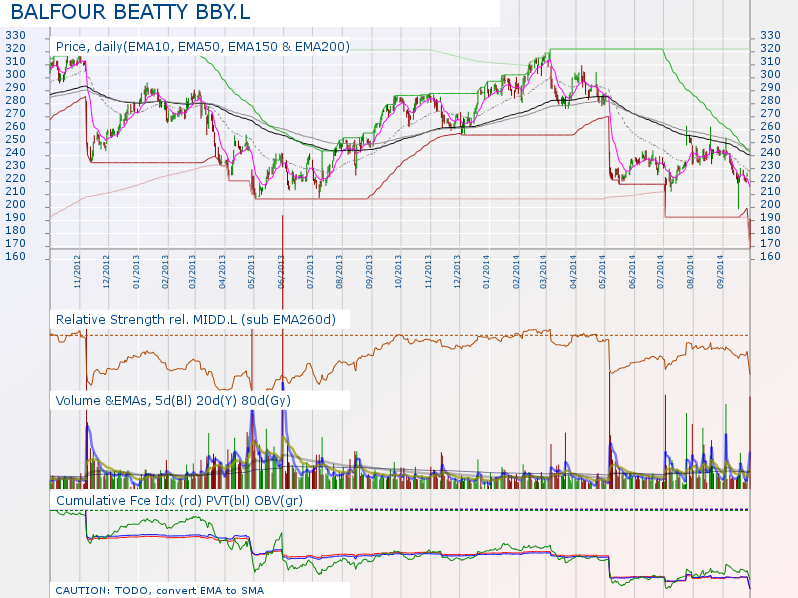The width and height of the screenshot is (798, 598).
Task: Click the 300 value on left price axis
Action: click(15, 74)
